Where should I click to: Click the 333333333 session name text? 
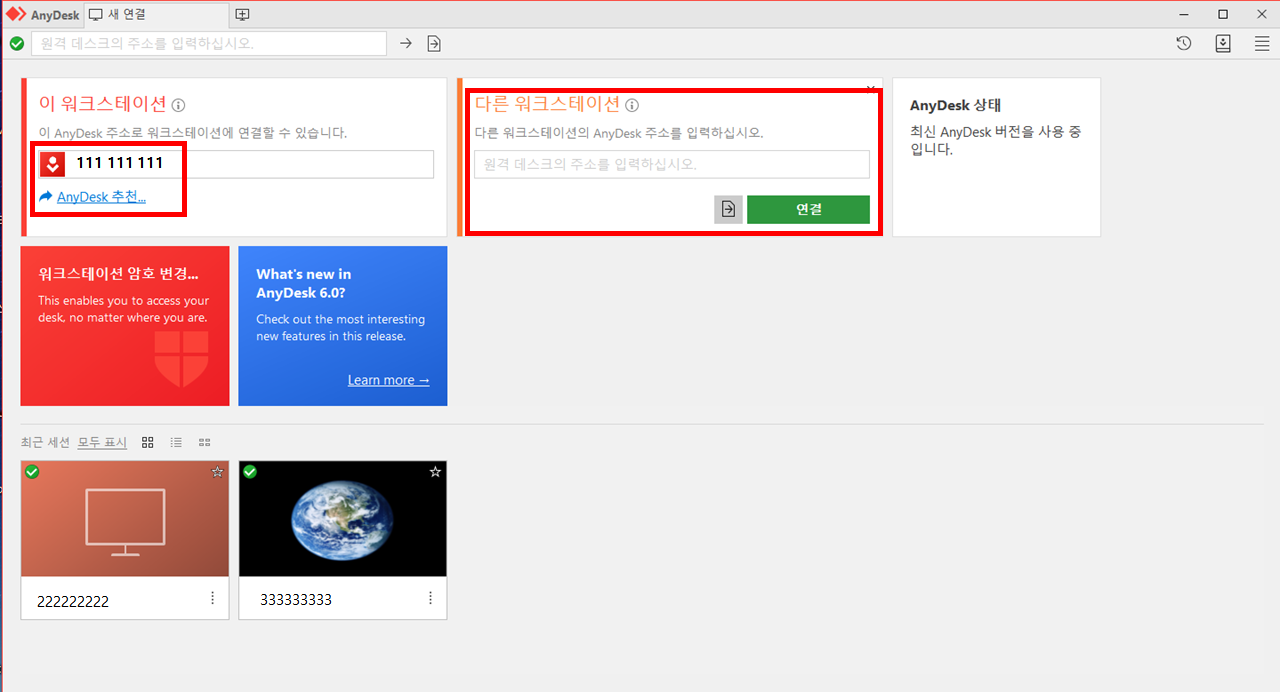tap(296, 600)
